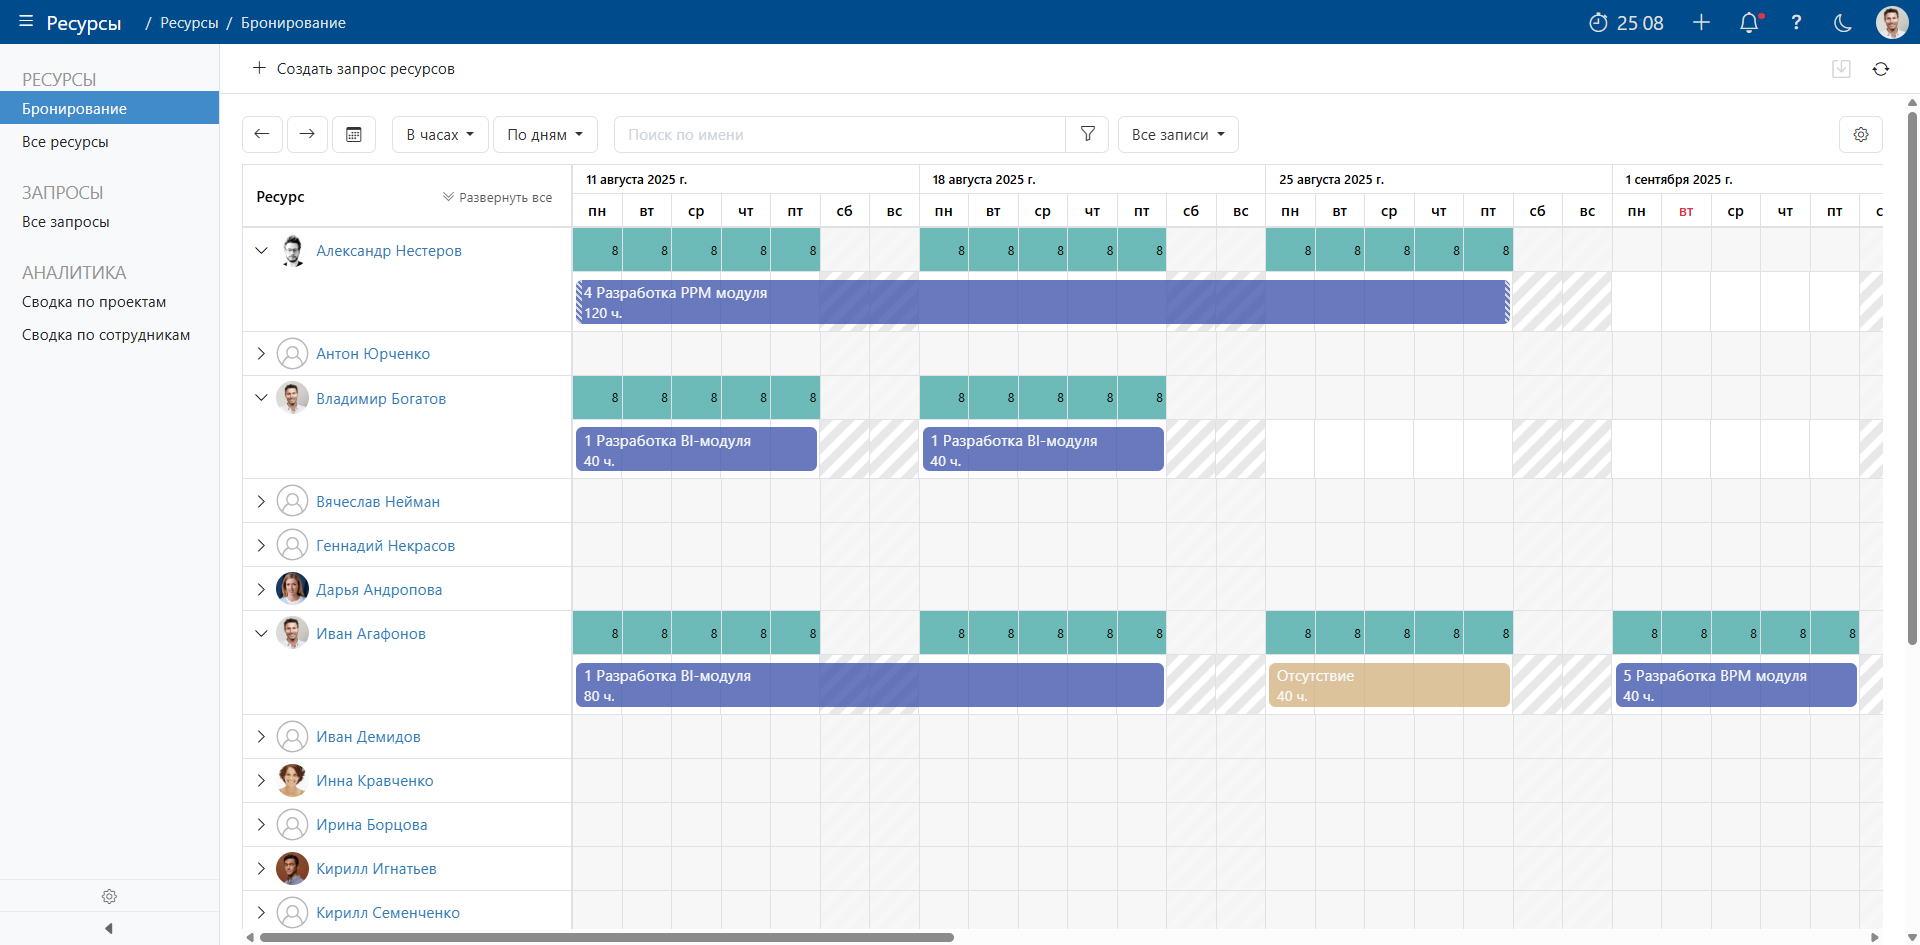1920x945 pixels.
Task: Open the 'По дням' dropdown
Action: [544, 135]
